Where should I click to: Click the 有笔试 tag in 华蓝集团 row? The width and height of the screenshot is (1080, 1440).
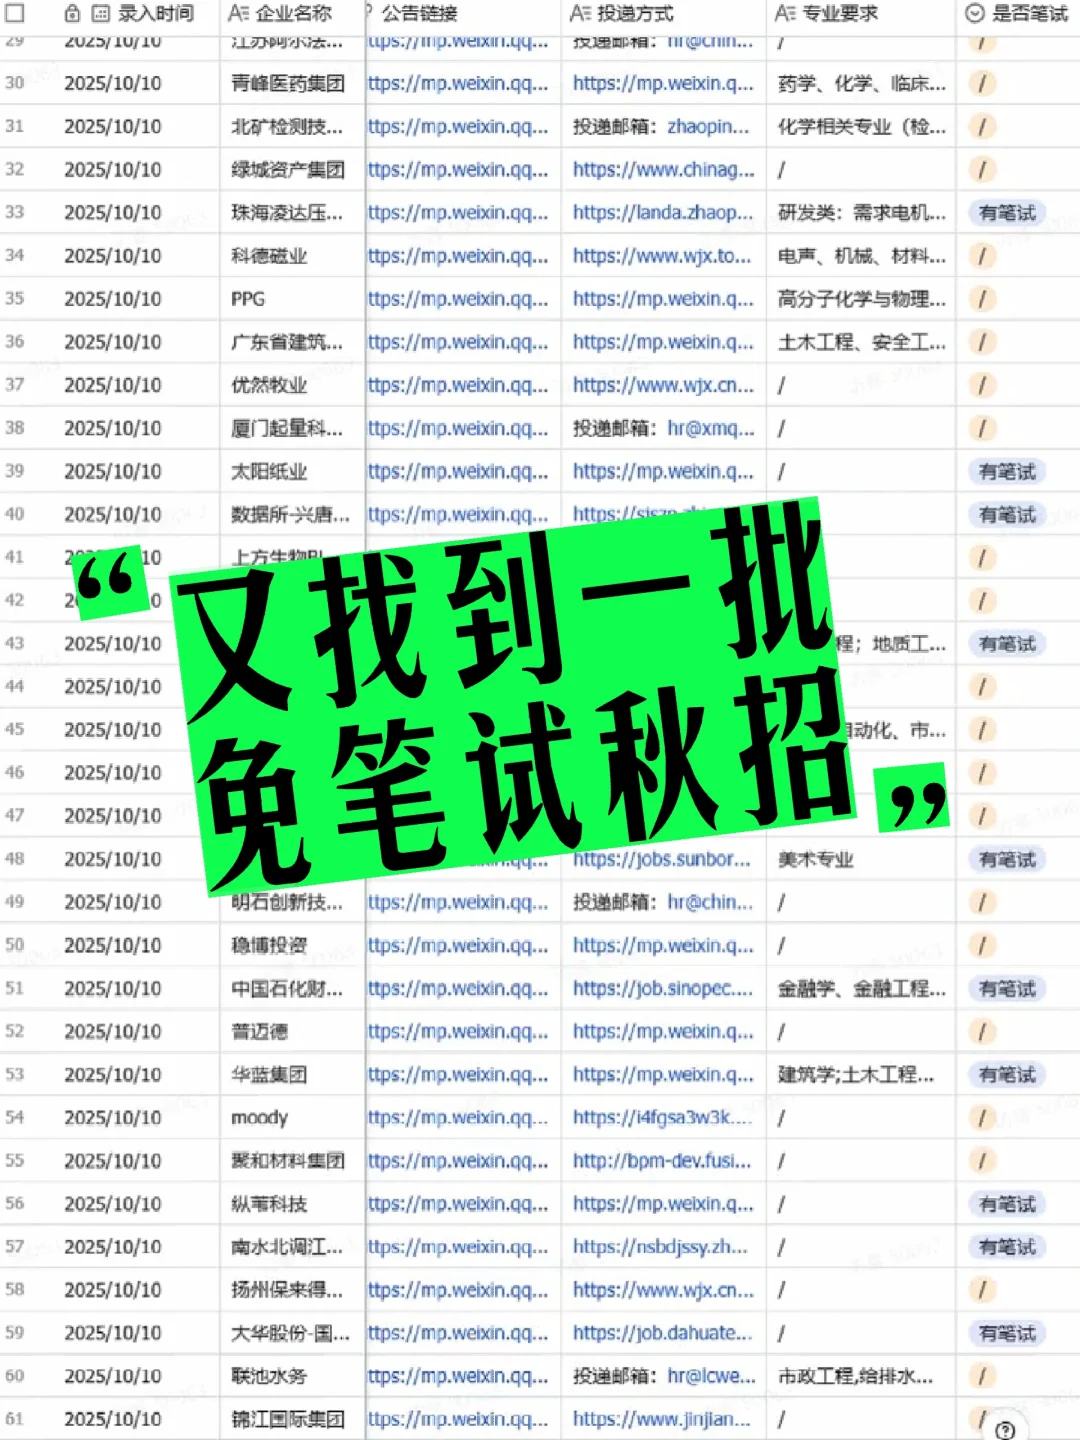point(1007,1075)
